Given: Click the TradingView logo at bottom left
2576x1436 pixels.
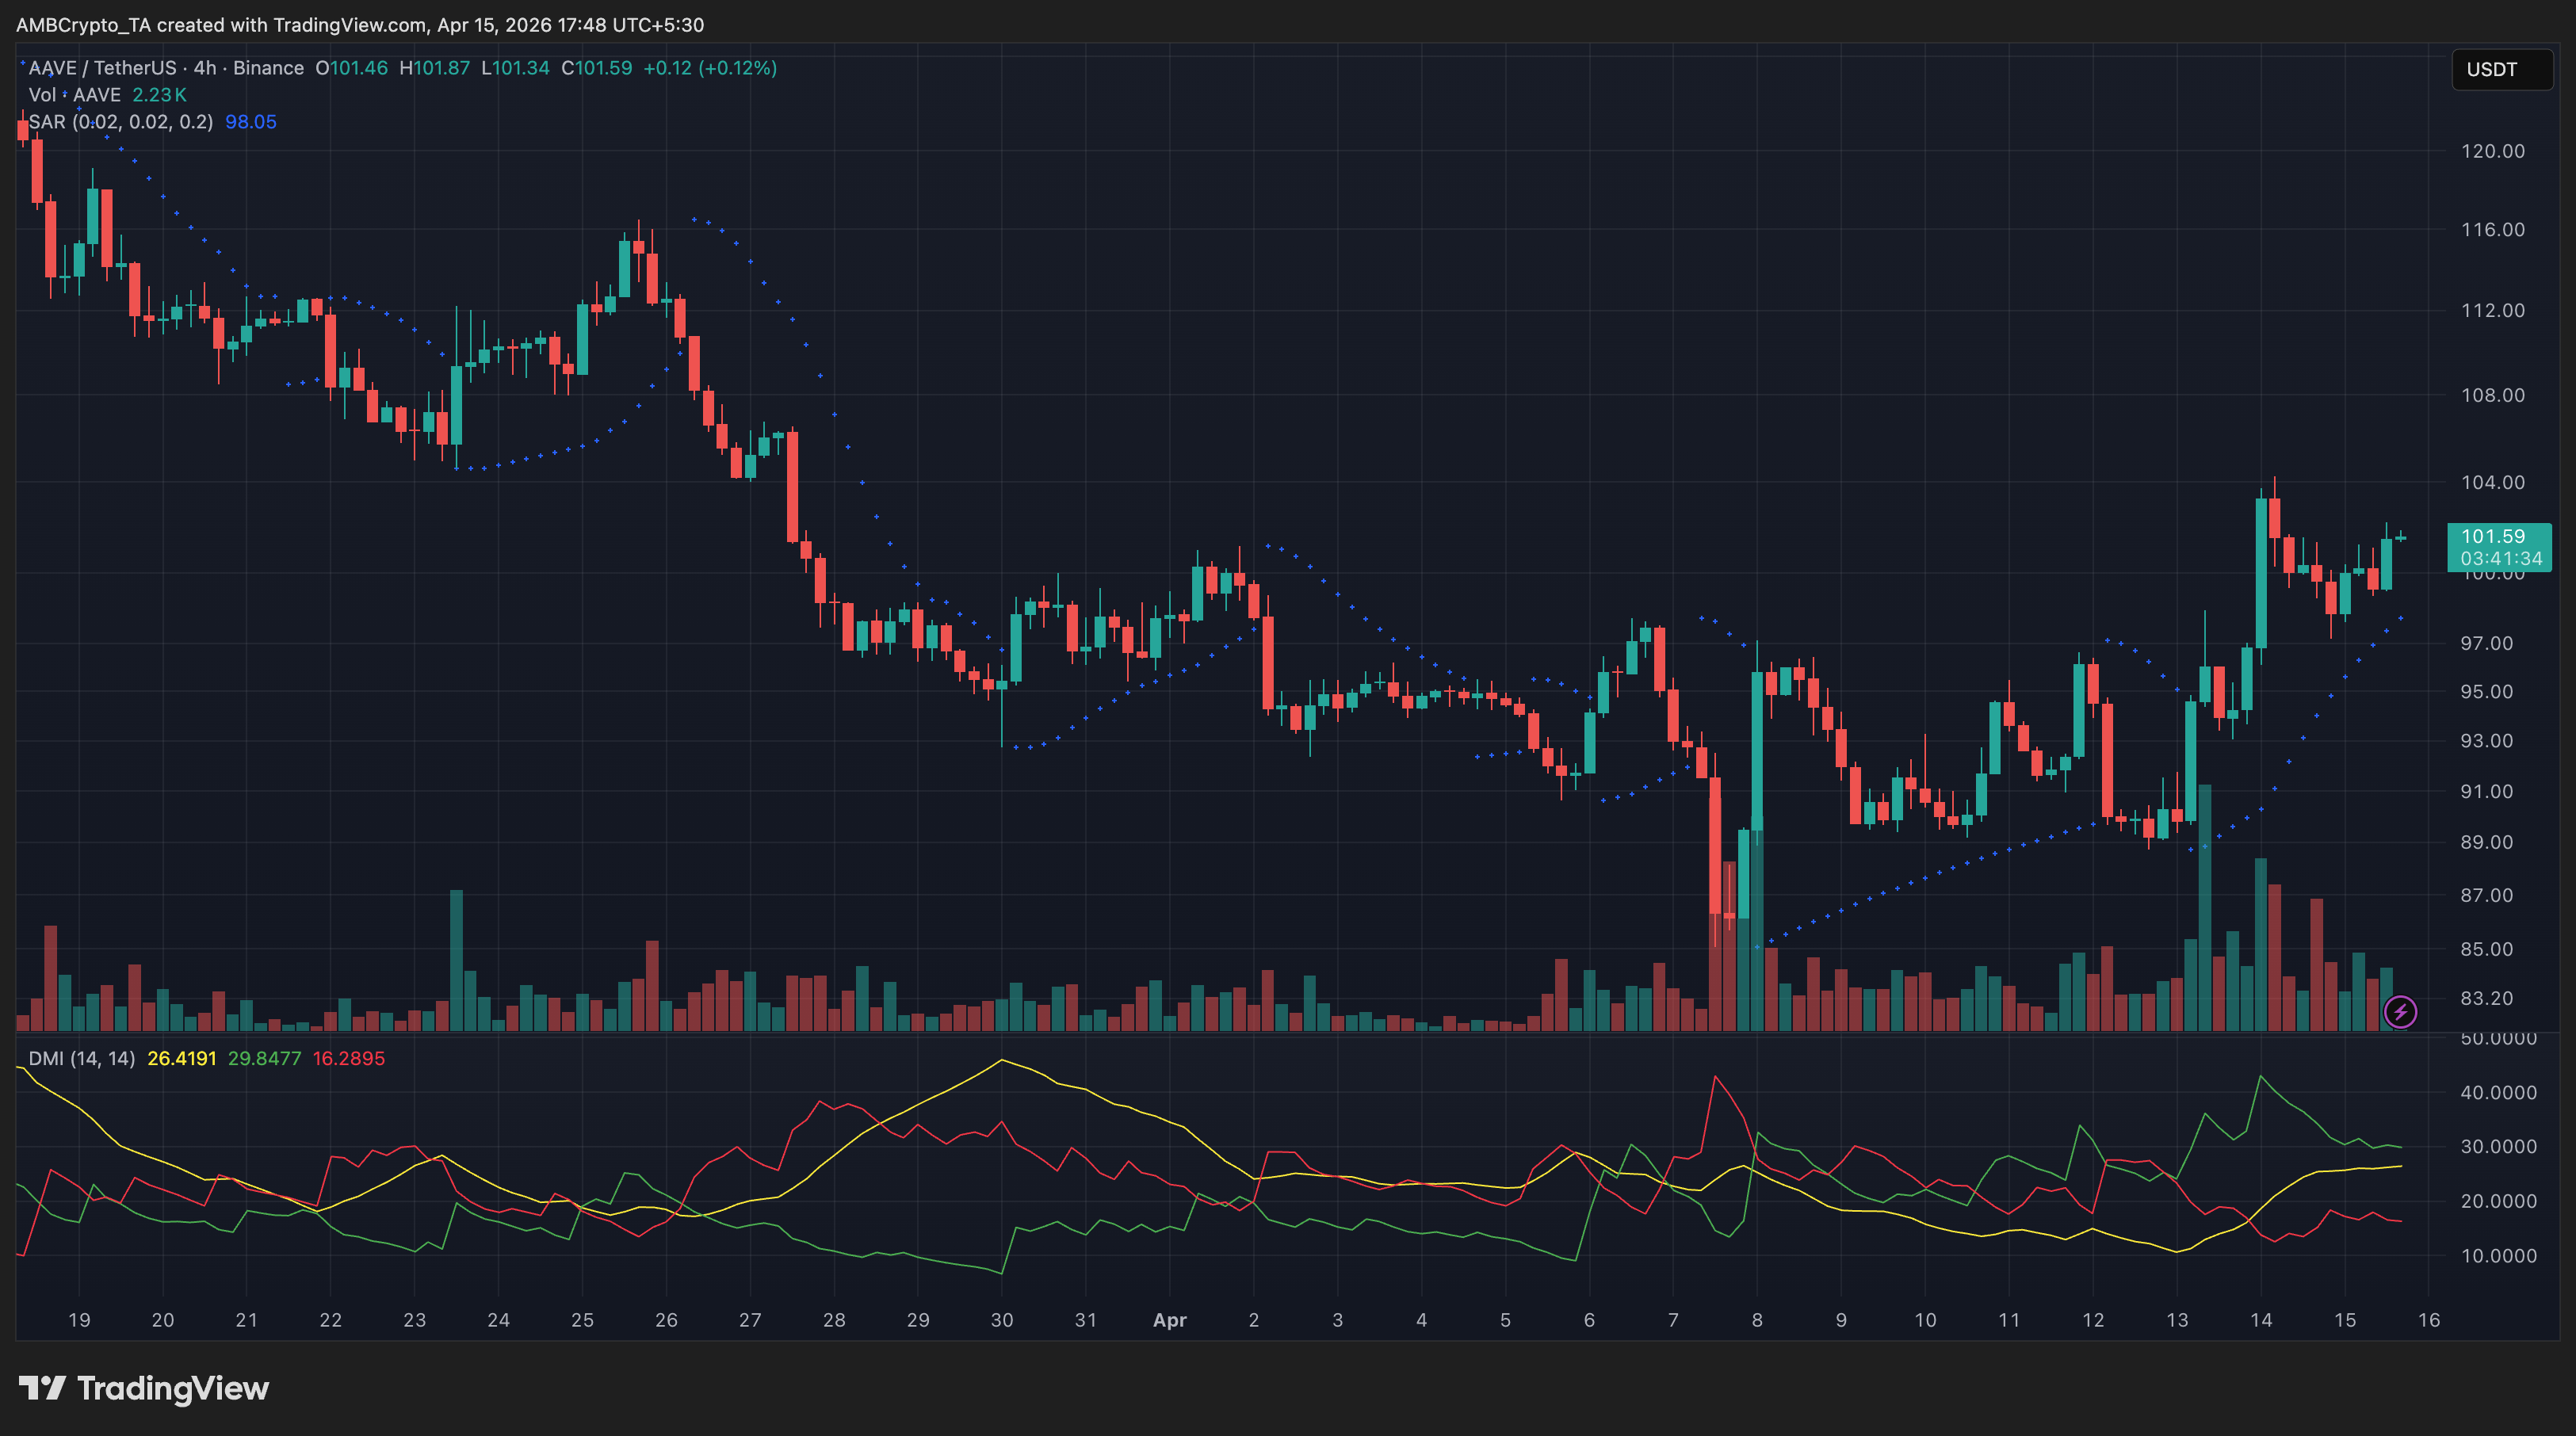Looking at the screenshot, I should pos(144,1388).
